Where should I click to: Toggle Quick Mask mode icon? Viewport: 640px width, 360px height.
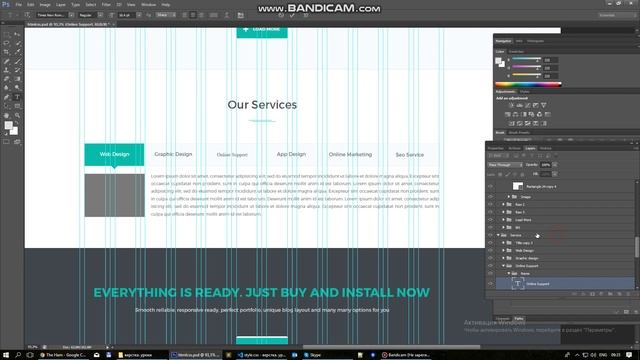click(7, 142)
